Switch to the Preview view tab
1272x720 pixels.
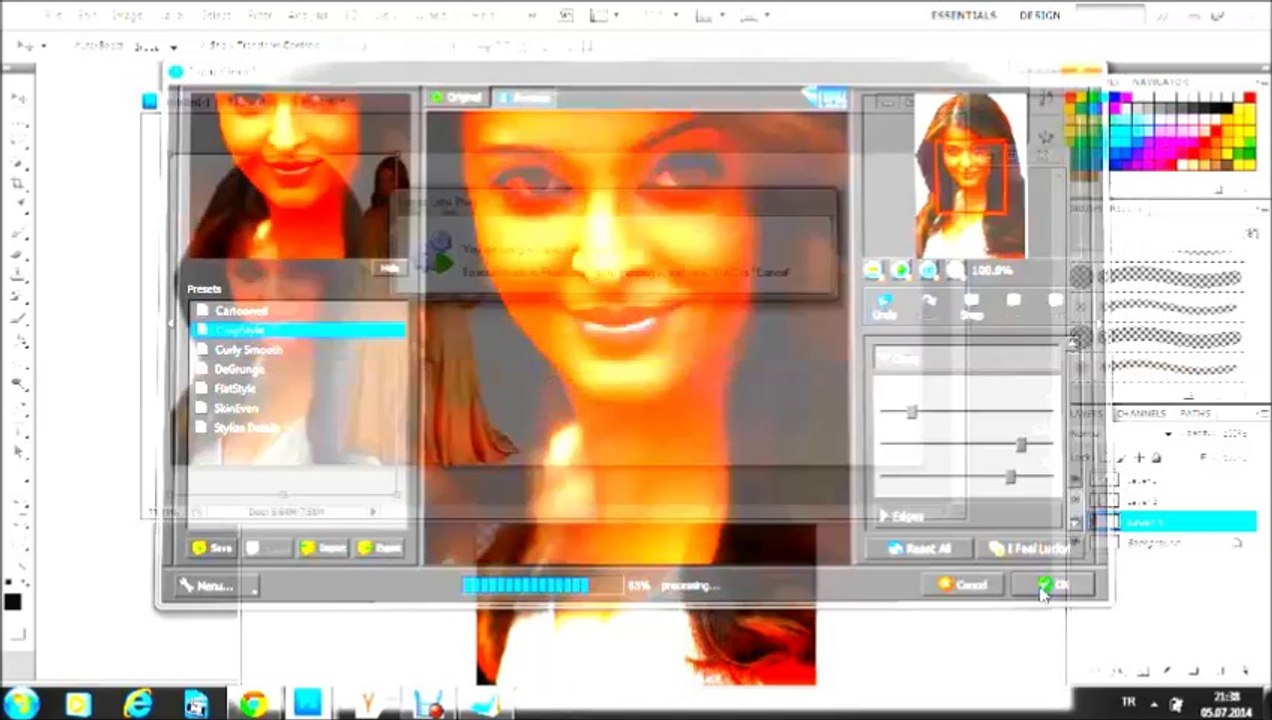[x=525, y=97]
